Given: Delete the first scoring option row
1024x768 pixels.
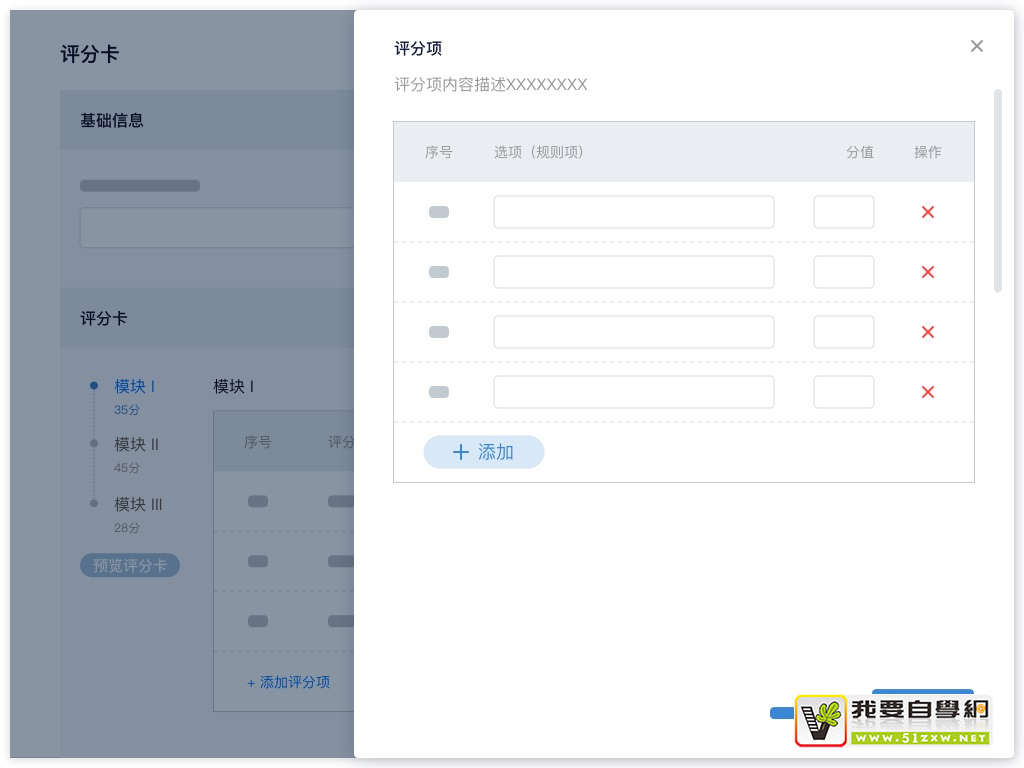Looking at the screenshot, I should pyautogui.click(x=927, y=212).
